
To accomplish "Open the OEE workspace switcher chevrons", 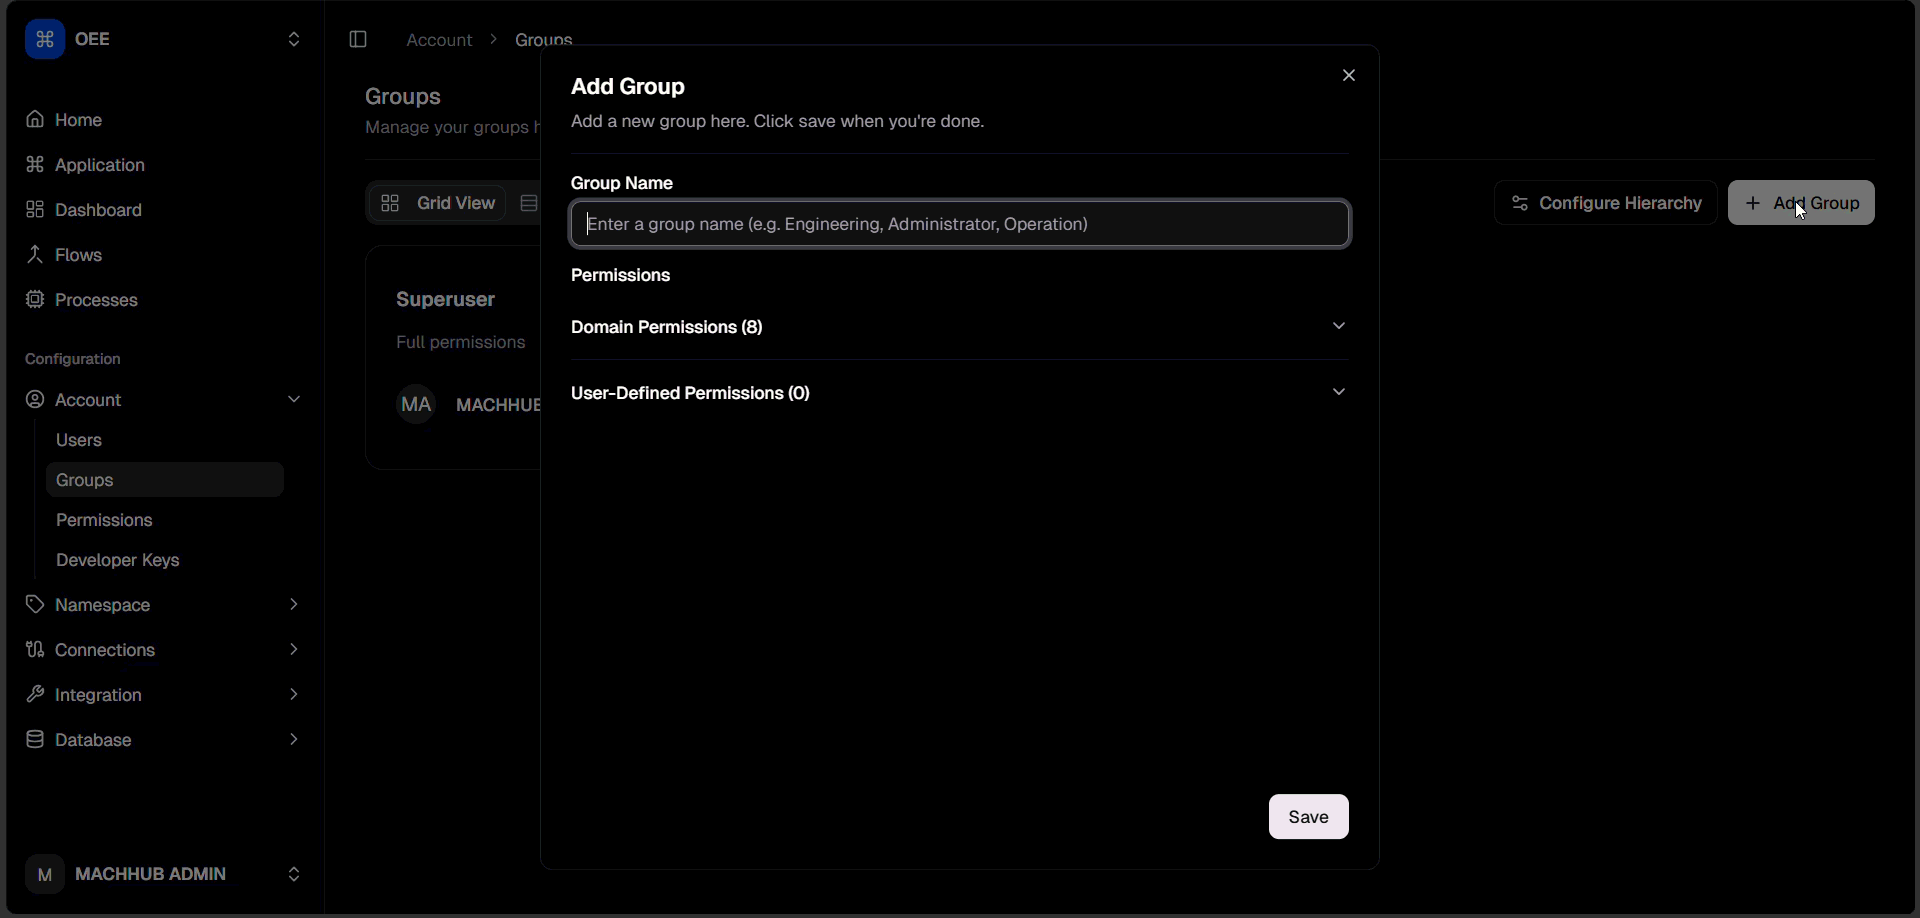I will [294, 39].
